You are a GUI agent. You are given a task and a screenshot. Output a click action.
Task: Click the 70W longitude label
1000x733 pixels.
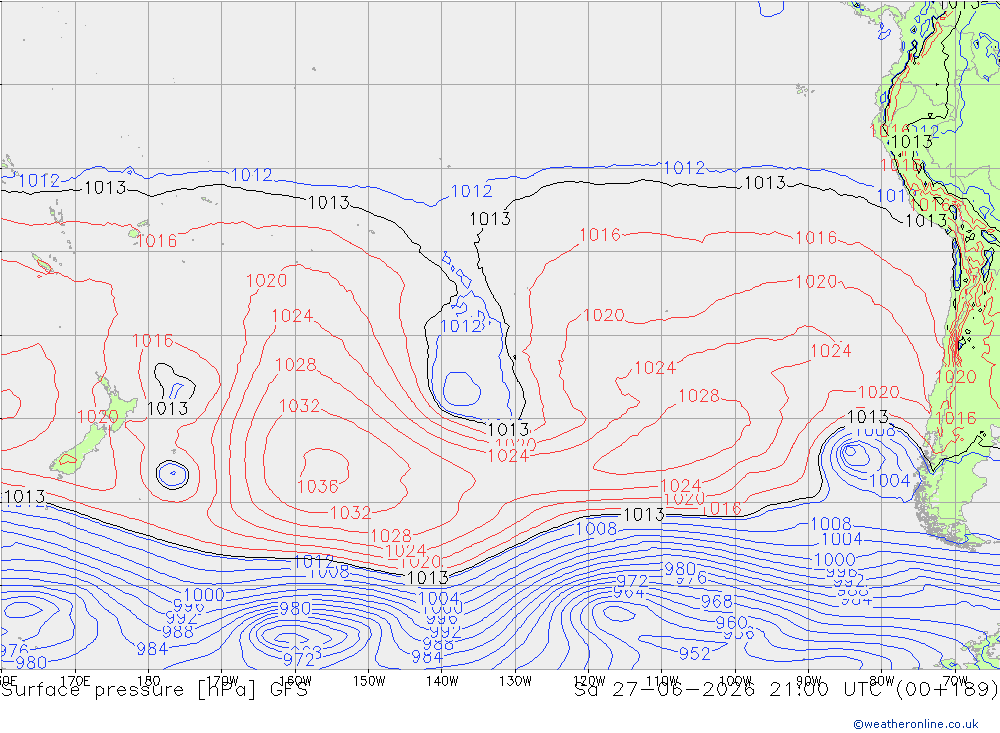pyautogui.click(x=955, y=681)
